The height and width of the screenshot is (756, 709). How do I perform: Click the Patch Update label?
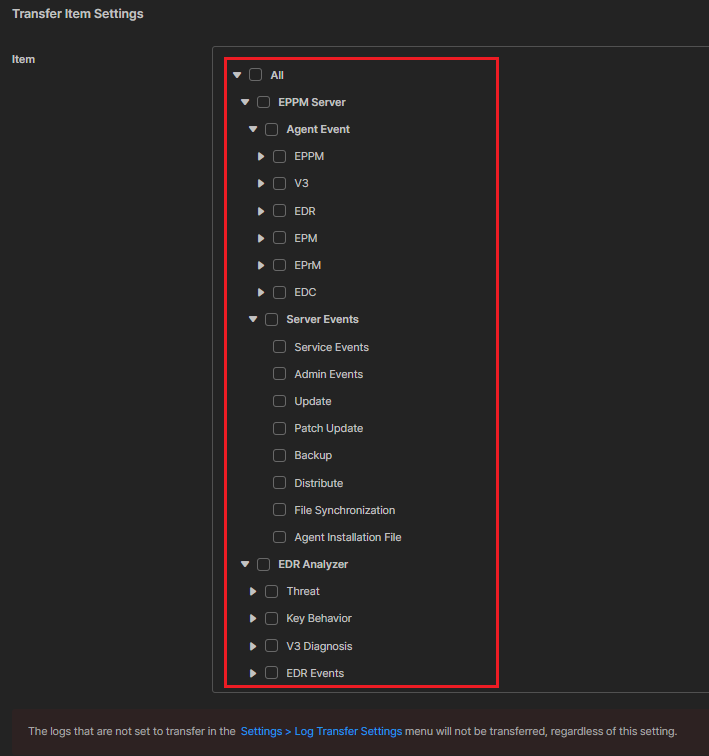click(x=329, y=428)
